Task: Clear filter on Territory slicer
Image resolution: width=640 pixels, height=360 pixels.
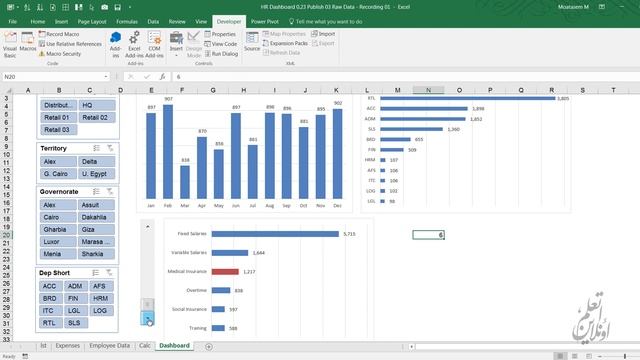Action: tap(110, 148)
